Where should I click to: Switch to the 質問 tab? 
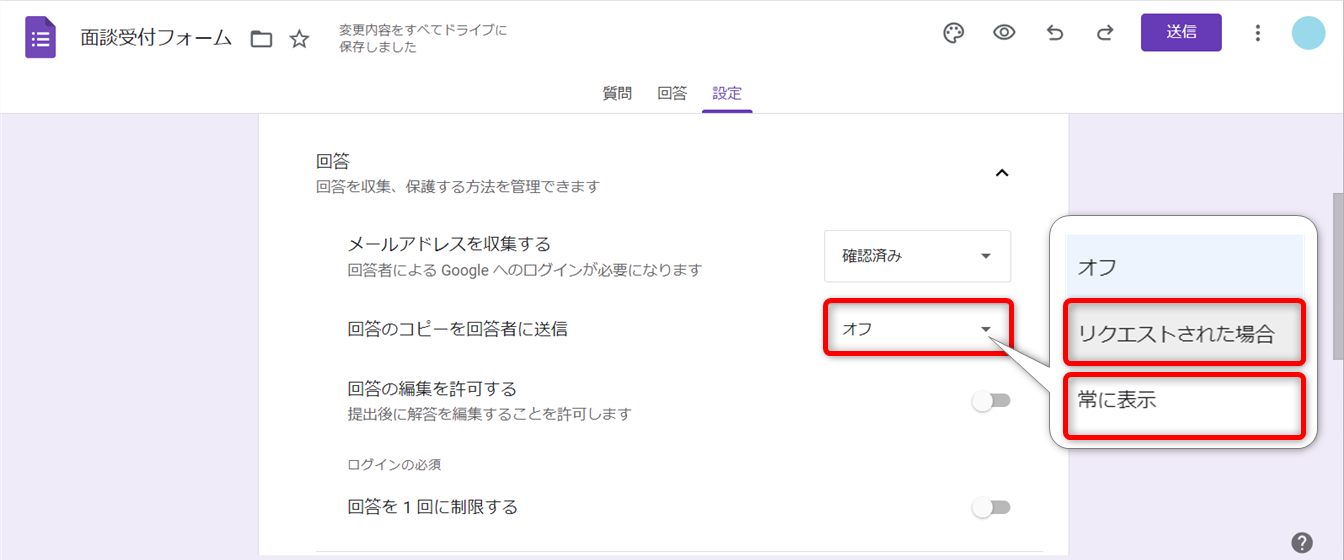617,94
